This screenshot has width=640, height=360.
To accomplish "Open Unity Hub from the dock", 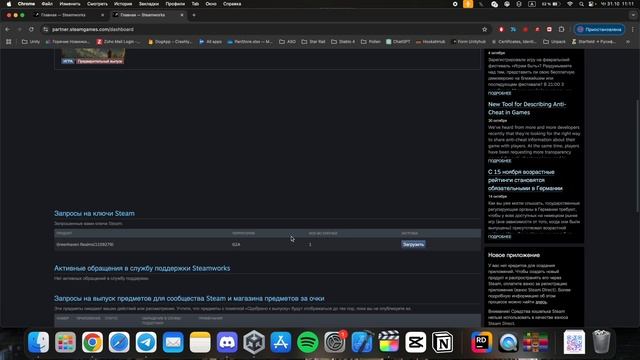I will point(254,342).
